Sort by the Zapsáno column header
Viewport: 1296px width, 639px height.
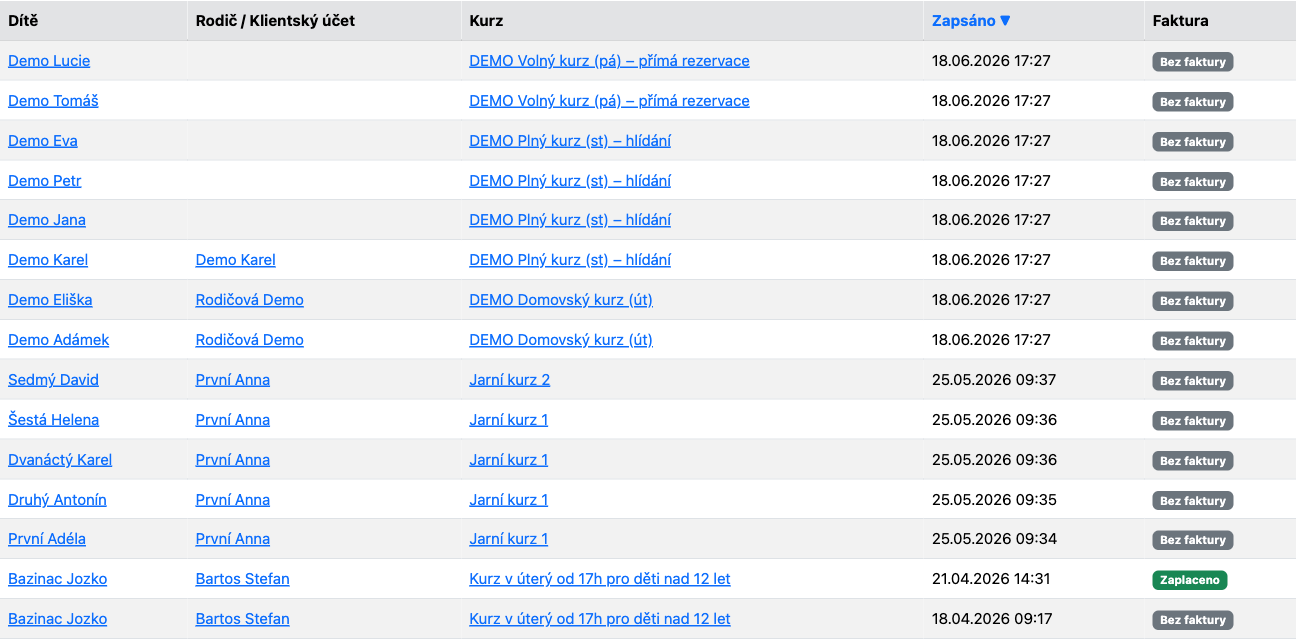970,20
